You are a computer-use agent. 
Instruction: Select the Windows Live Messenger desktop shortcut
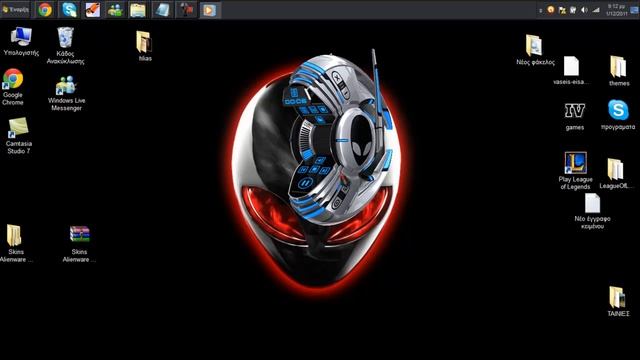tap(67, 93)
